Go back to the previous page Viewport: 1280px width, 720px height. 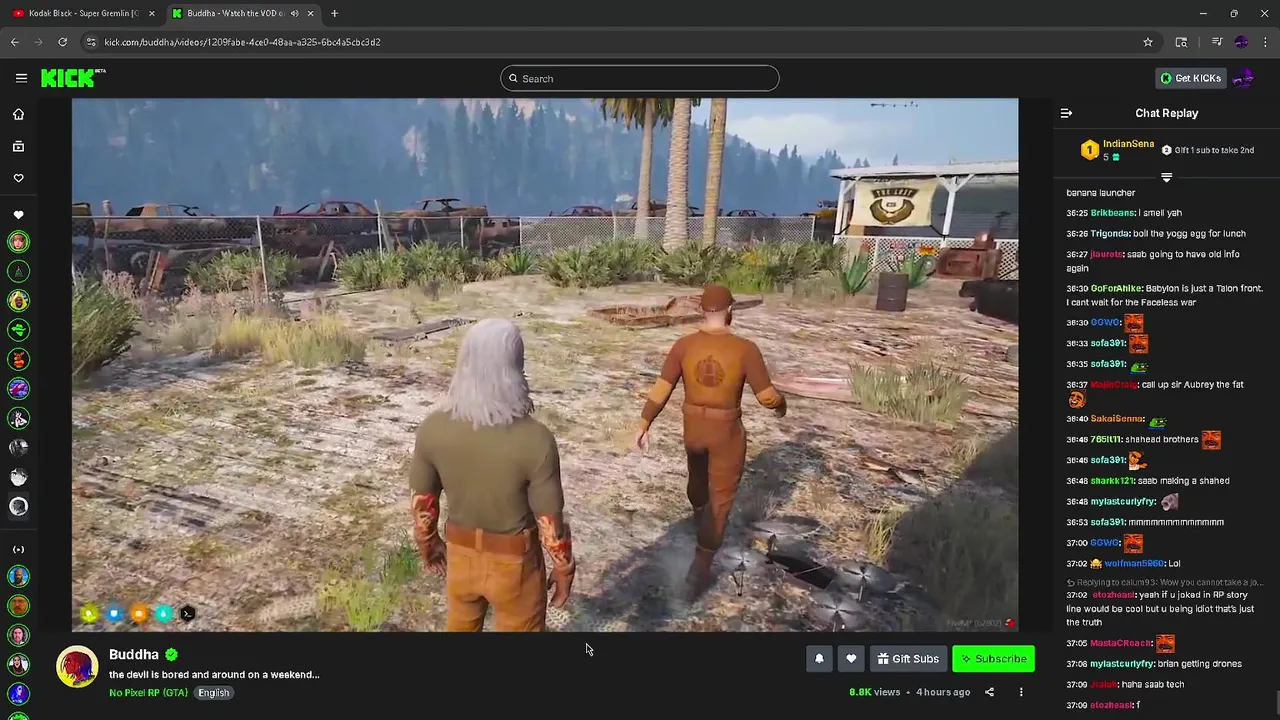pos(14,42)
